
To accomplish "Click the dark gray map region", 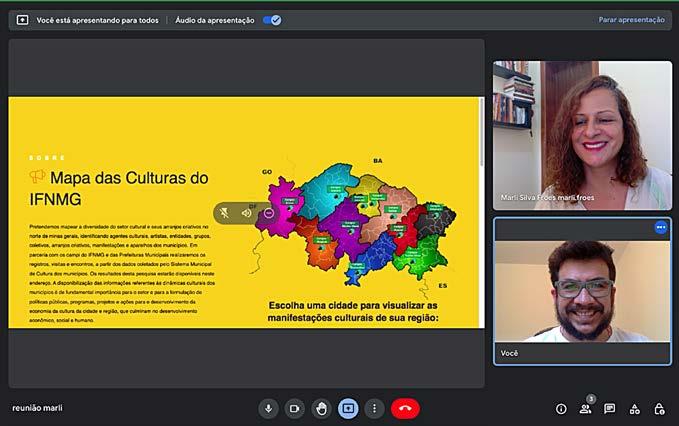I will pyautogui.click(x=435, y=219).
